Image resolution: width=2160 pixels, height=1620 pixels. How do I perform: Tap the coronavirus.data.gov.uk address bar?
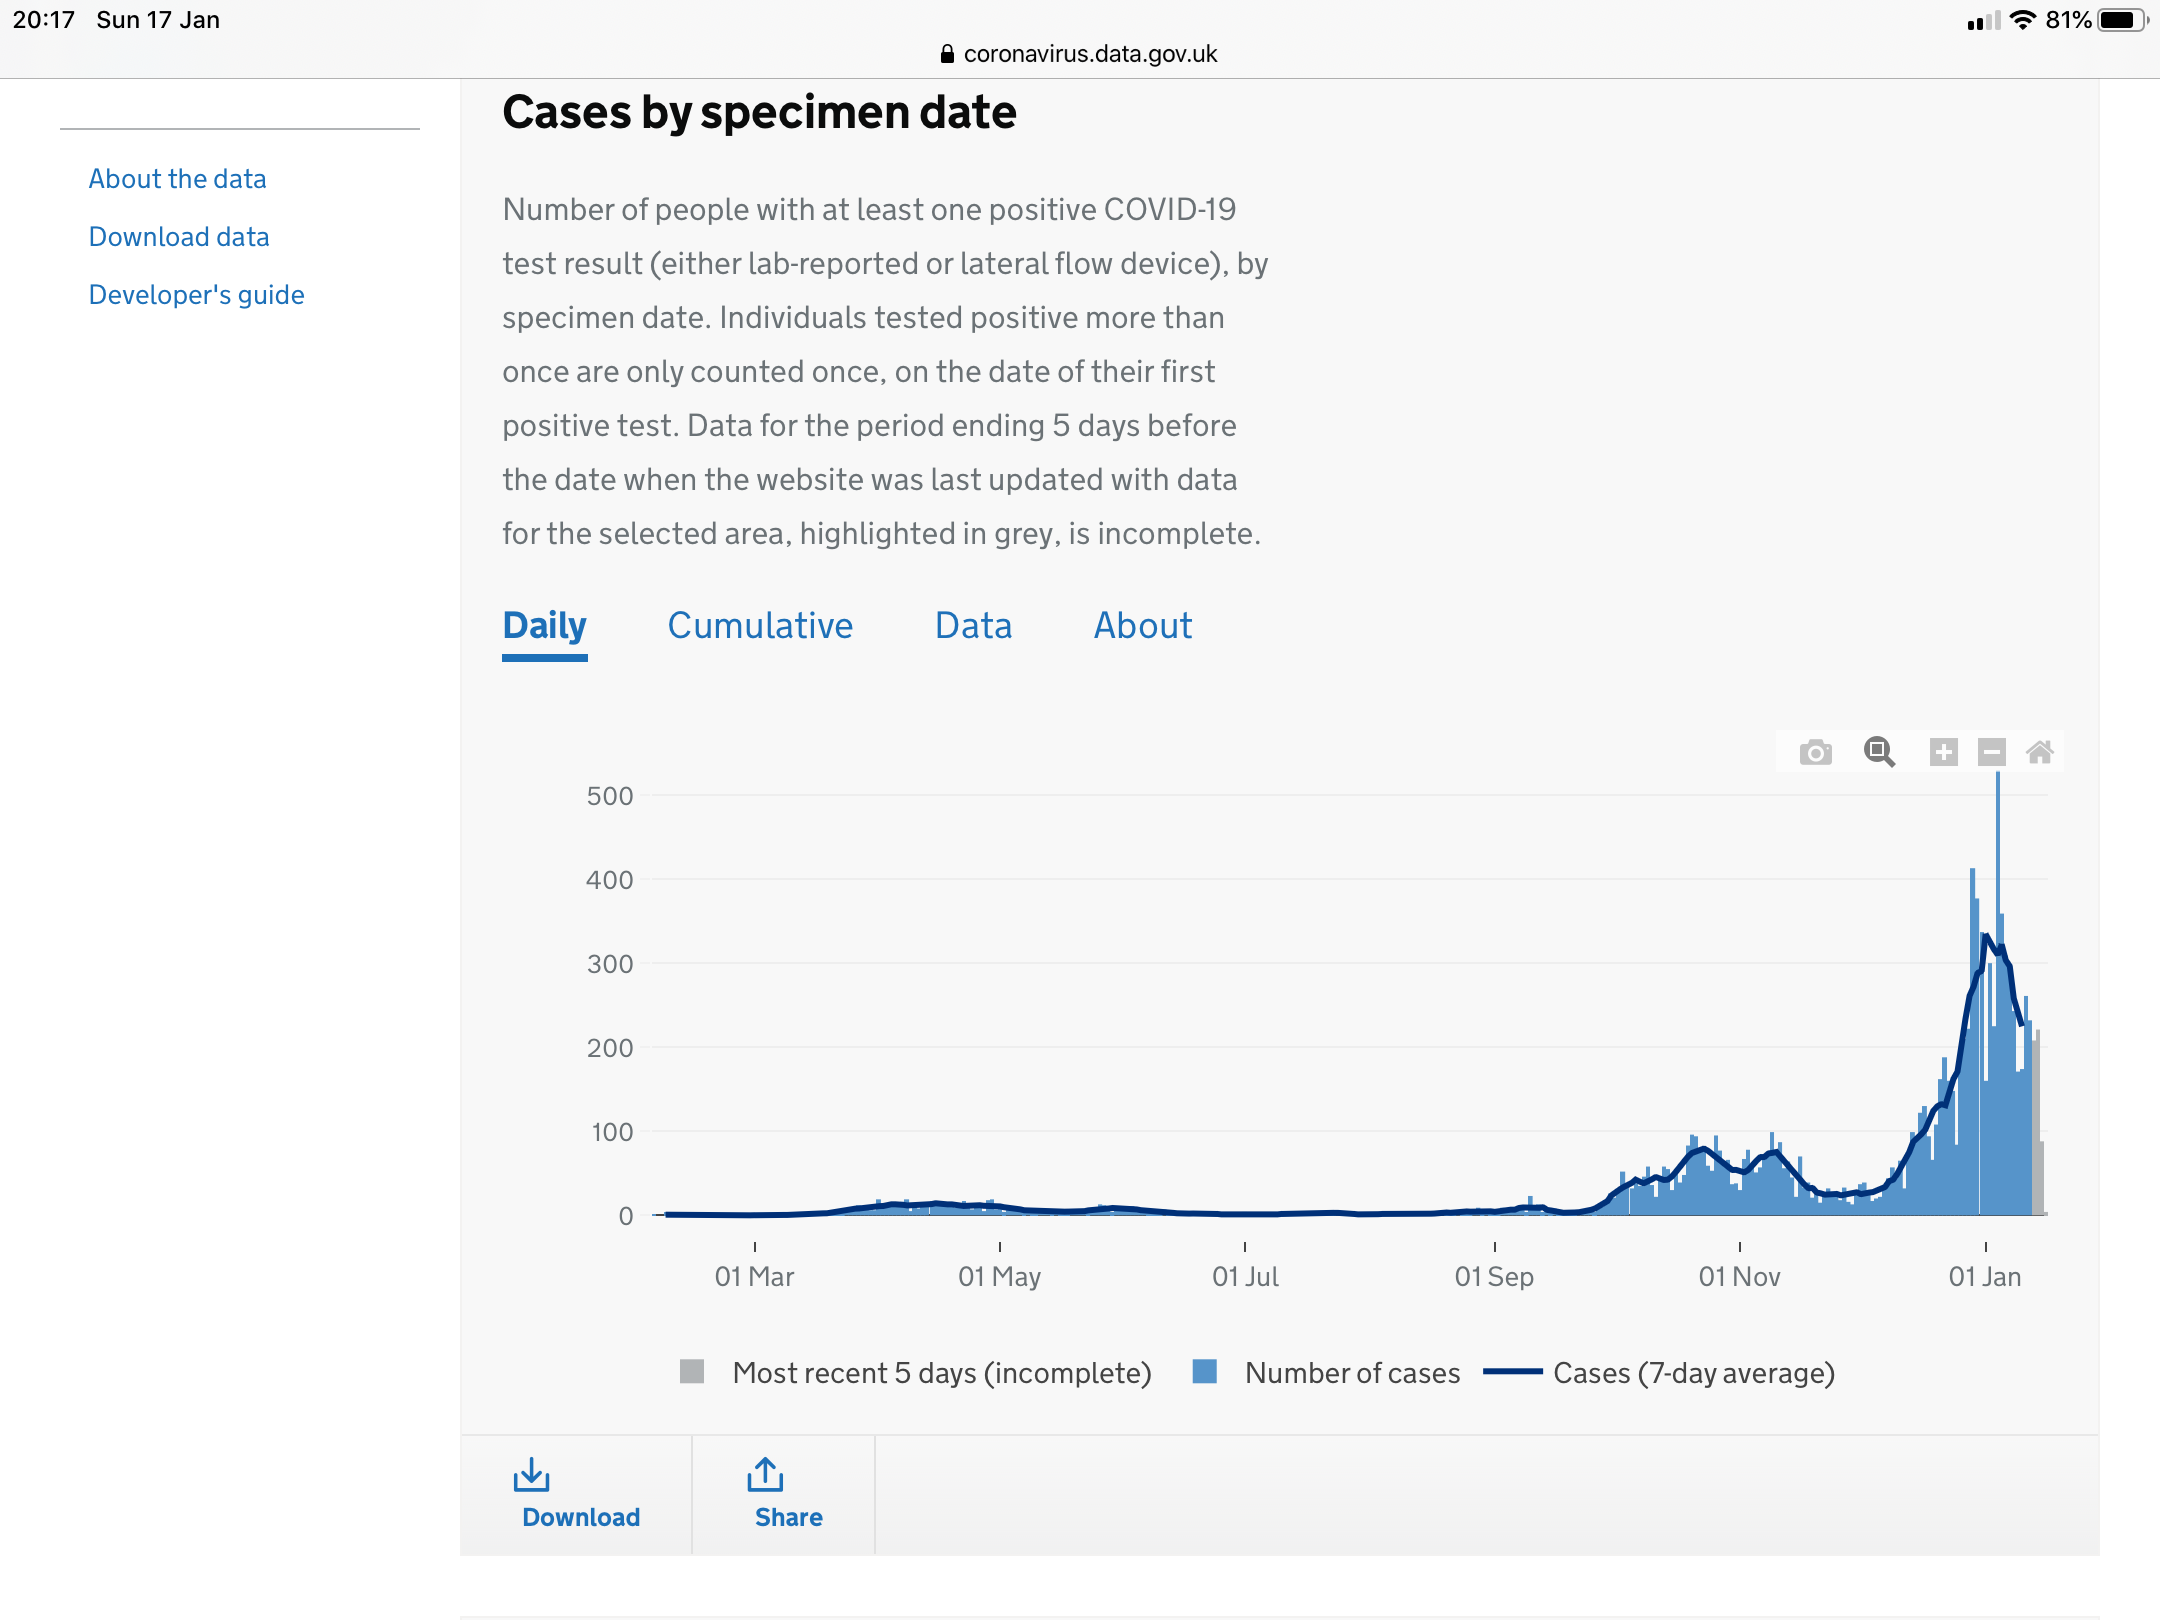[1080, 54]
